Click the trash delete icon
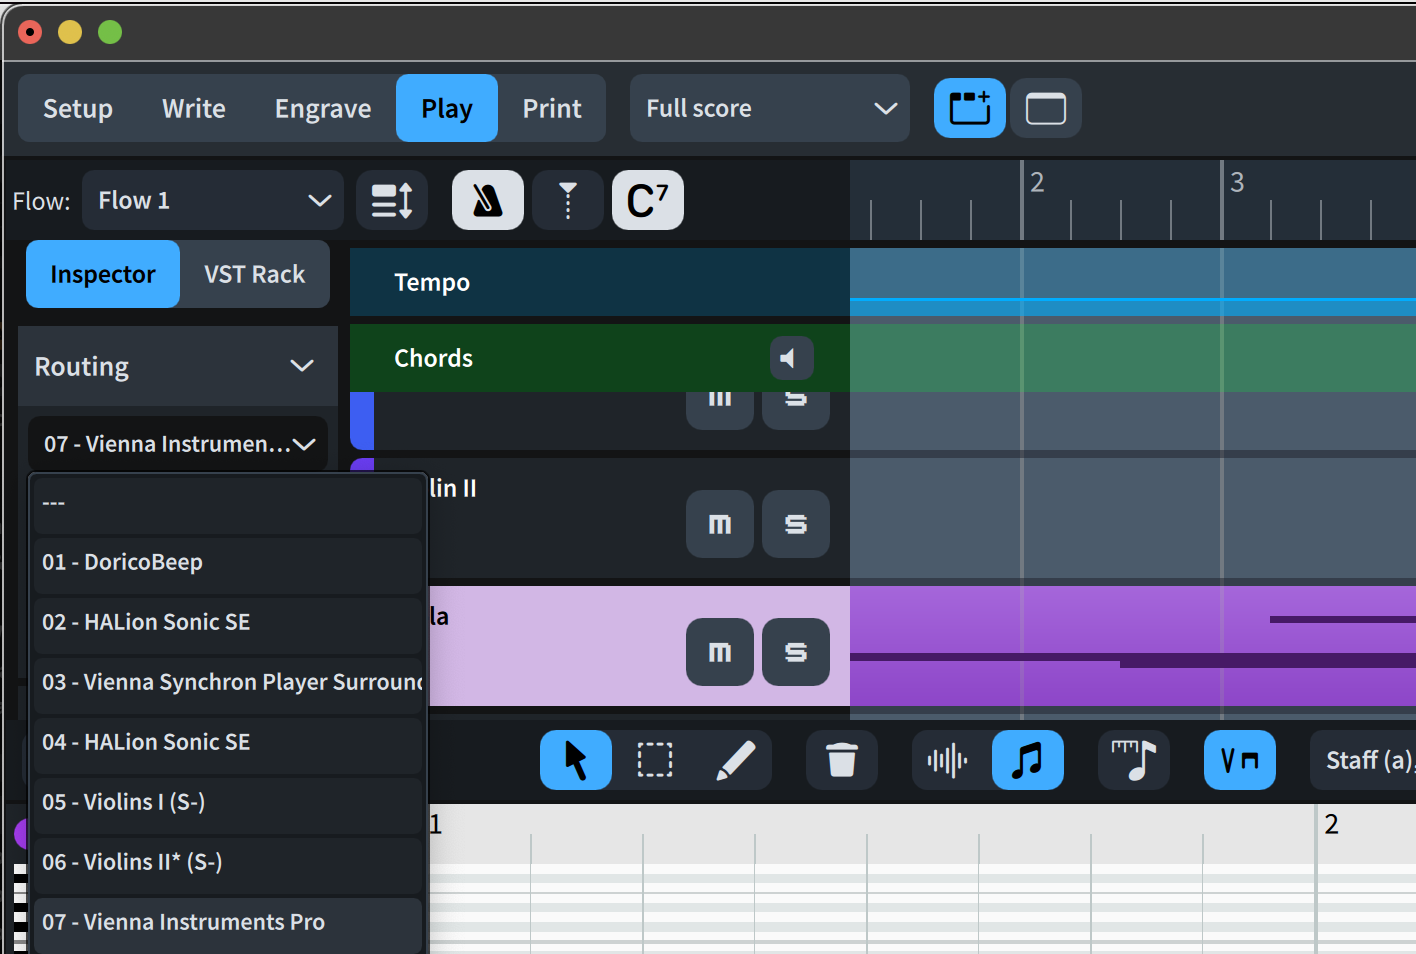The image size is (1416, 954). (x=842, y=761)
